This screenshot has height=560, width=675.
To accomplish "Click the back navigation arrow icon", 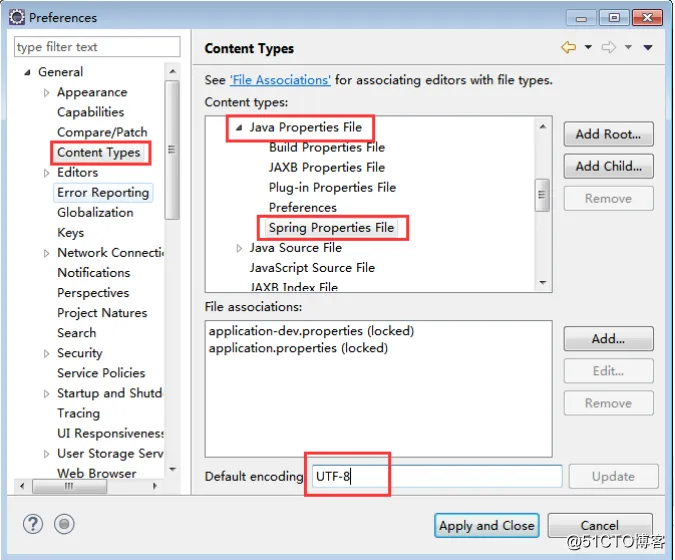I will [569, 47].
